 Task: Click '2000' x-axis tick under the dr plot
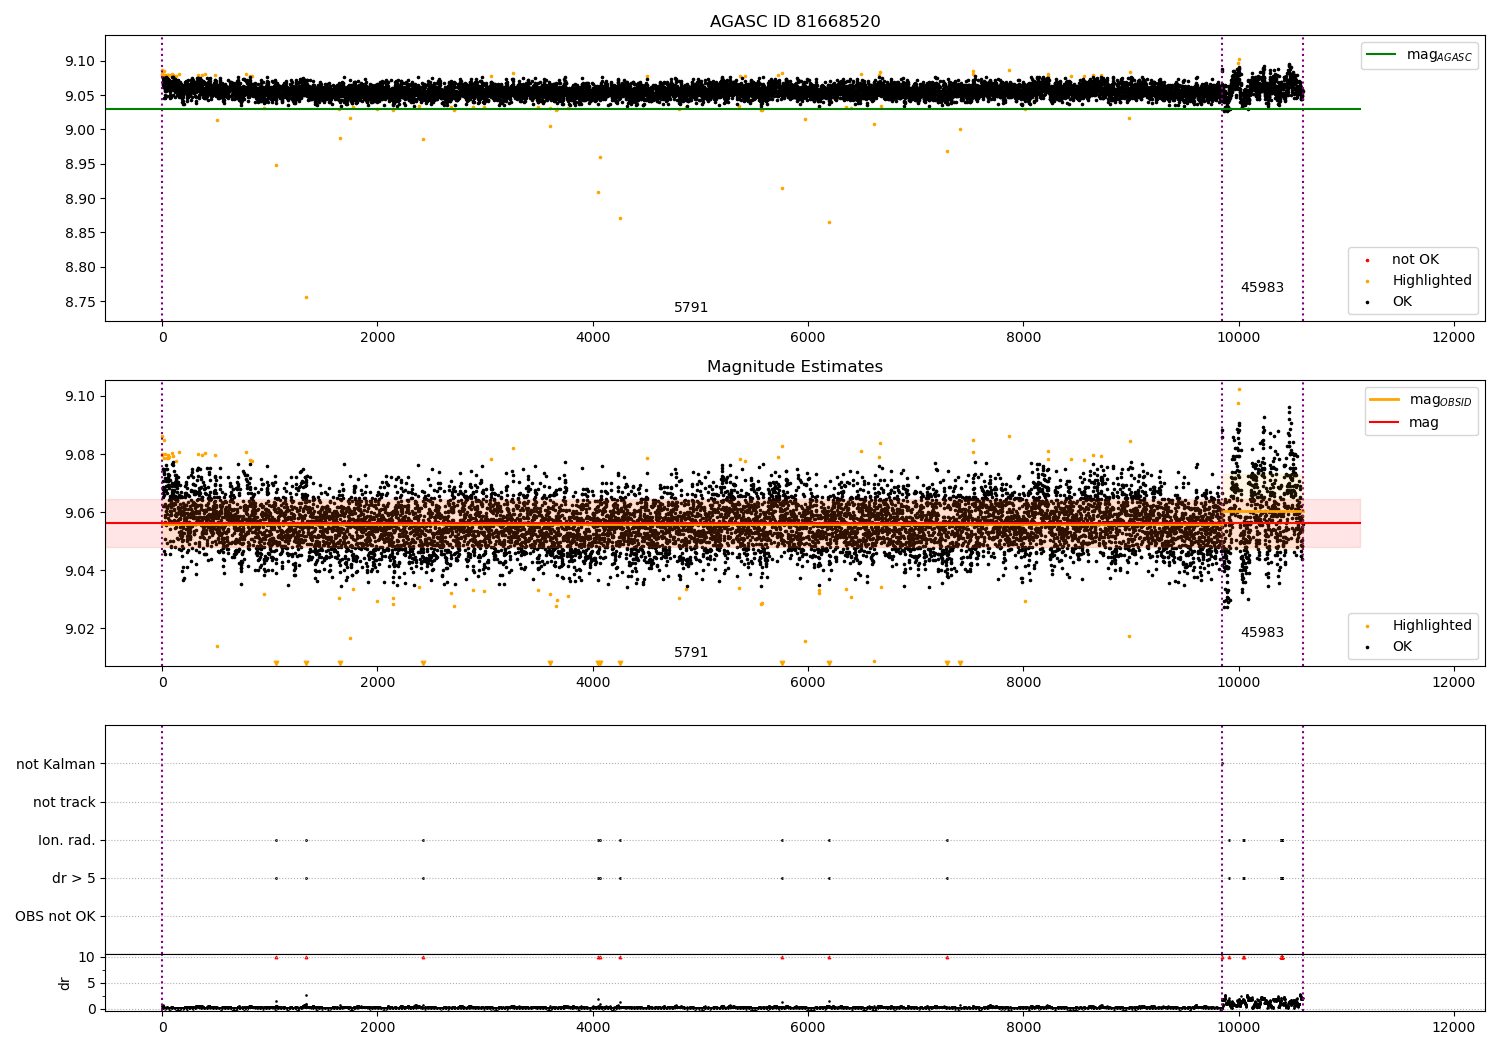pyautogui.click(x=377, y=1028)
